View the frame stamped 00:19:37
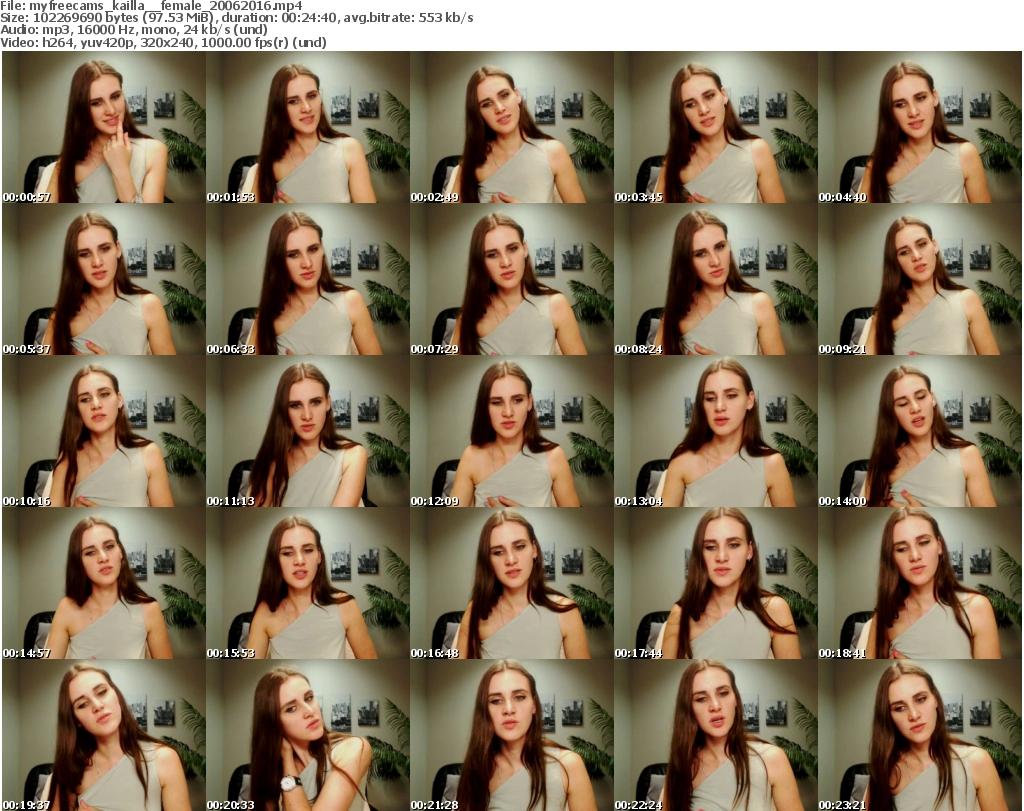 coord(104,735)
